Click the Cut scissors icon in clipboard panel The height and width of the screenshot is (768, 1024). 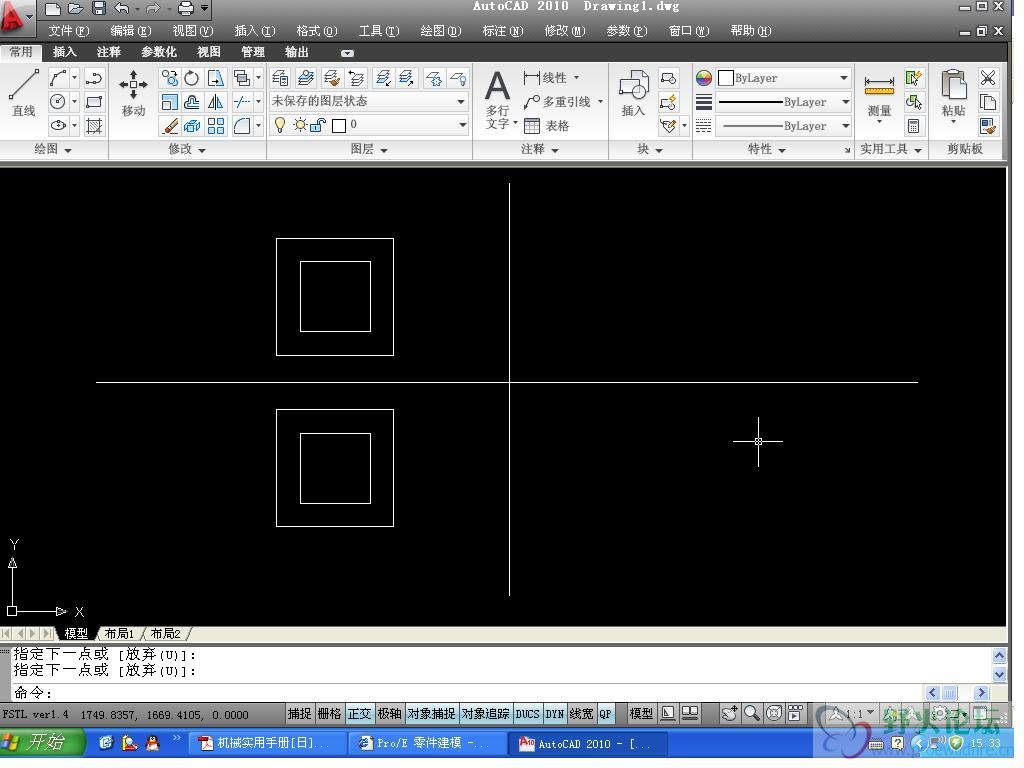pos(987,78)
